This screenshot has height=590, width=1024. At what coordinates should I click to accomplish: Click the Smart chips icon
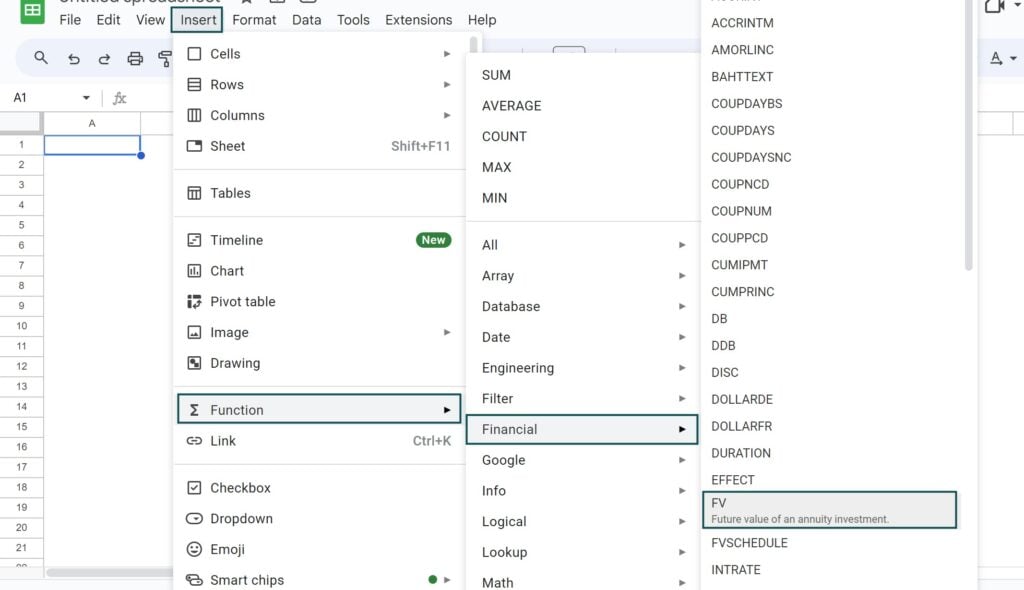coord(194,580)
